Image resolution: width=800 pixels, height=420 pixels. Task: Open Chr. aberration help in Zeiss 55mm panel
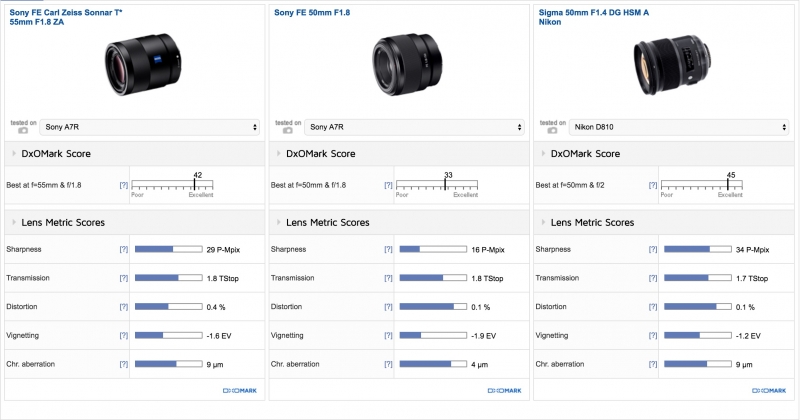click(123, 364)
